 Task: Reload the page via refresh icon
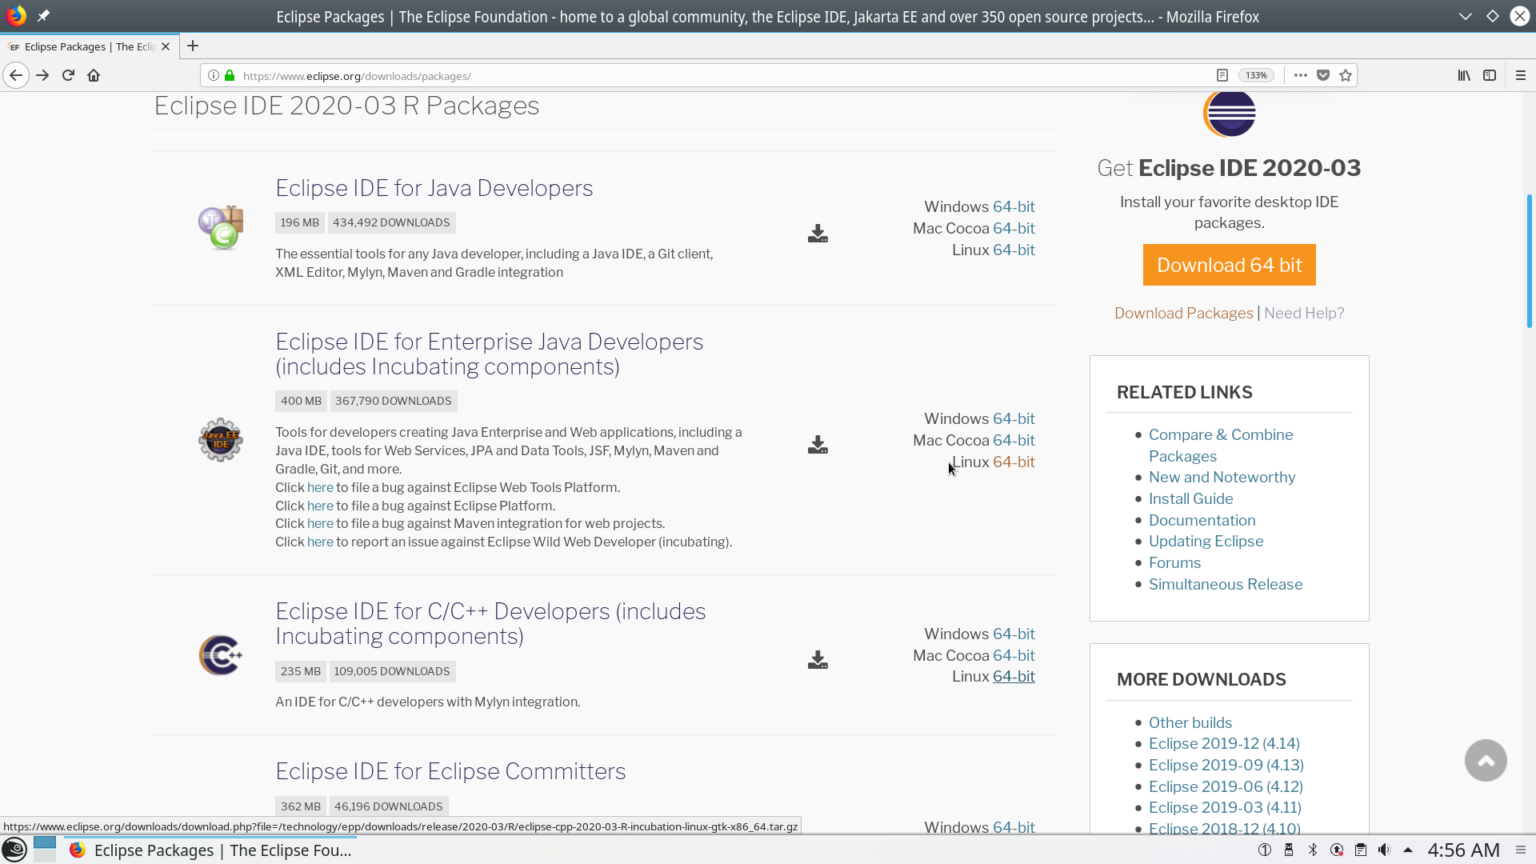click(x=67, y=75)
